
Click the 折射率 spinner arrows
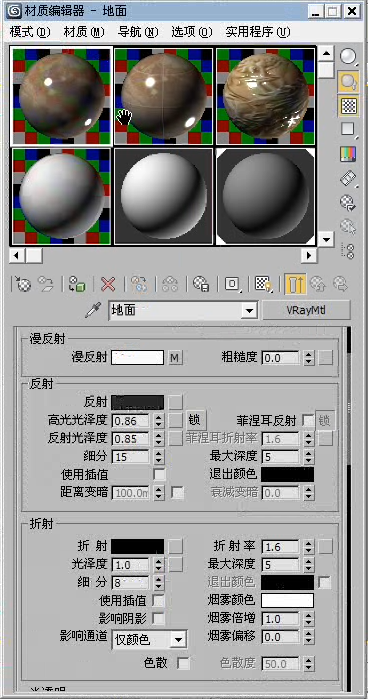(308, 547)
